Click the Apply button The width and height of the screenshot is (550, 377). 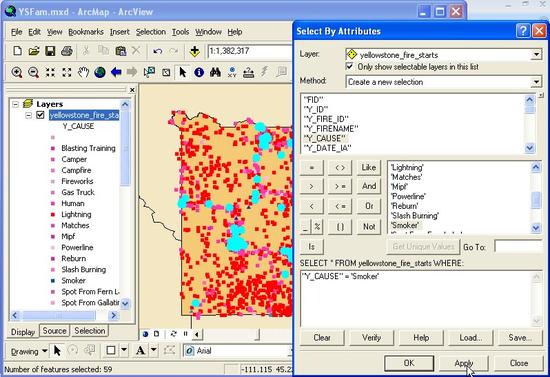point(464,363)
